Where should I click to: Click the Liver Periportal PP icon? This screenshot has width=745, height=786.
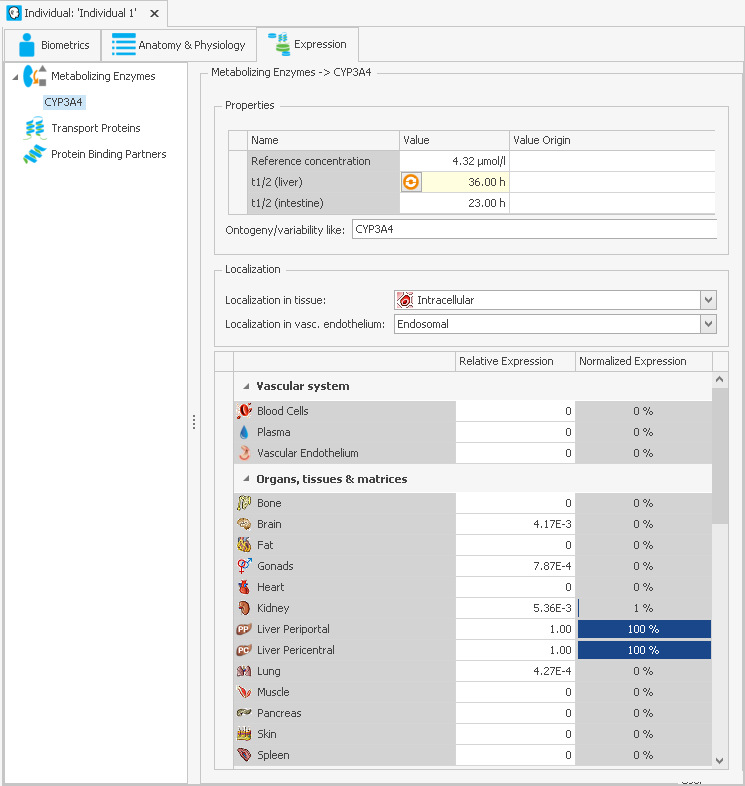[244, 629]
